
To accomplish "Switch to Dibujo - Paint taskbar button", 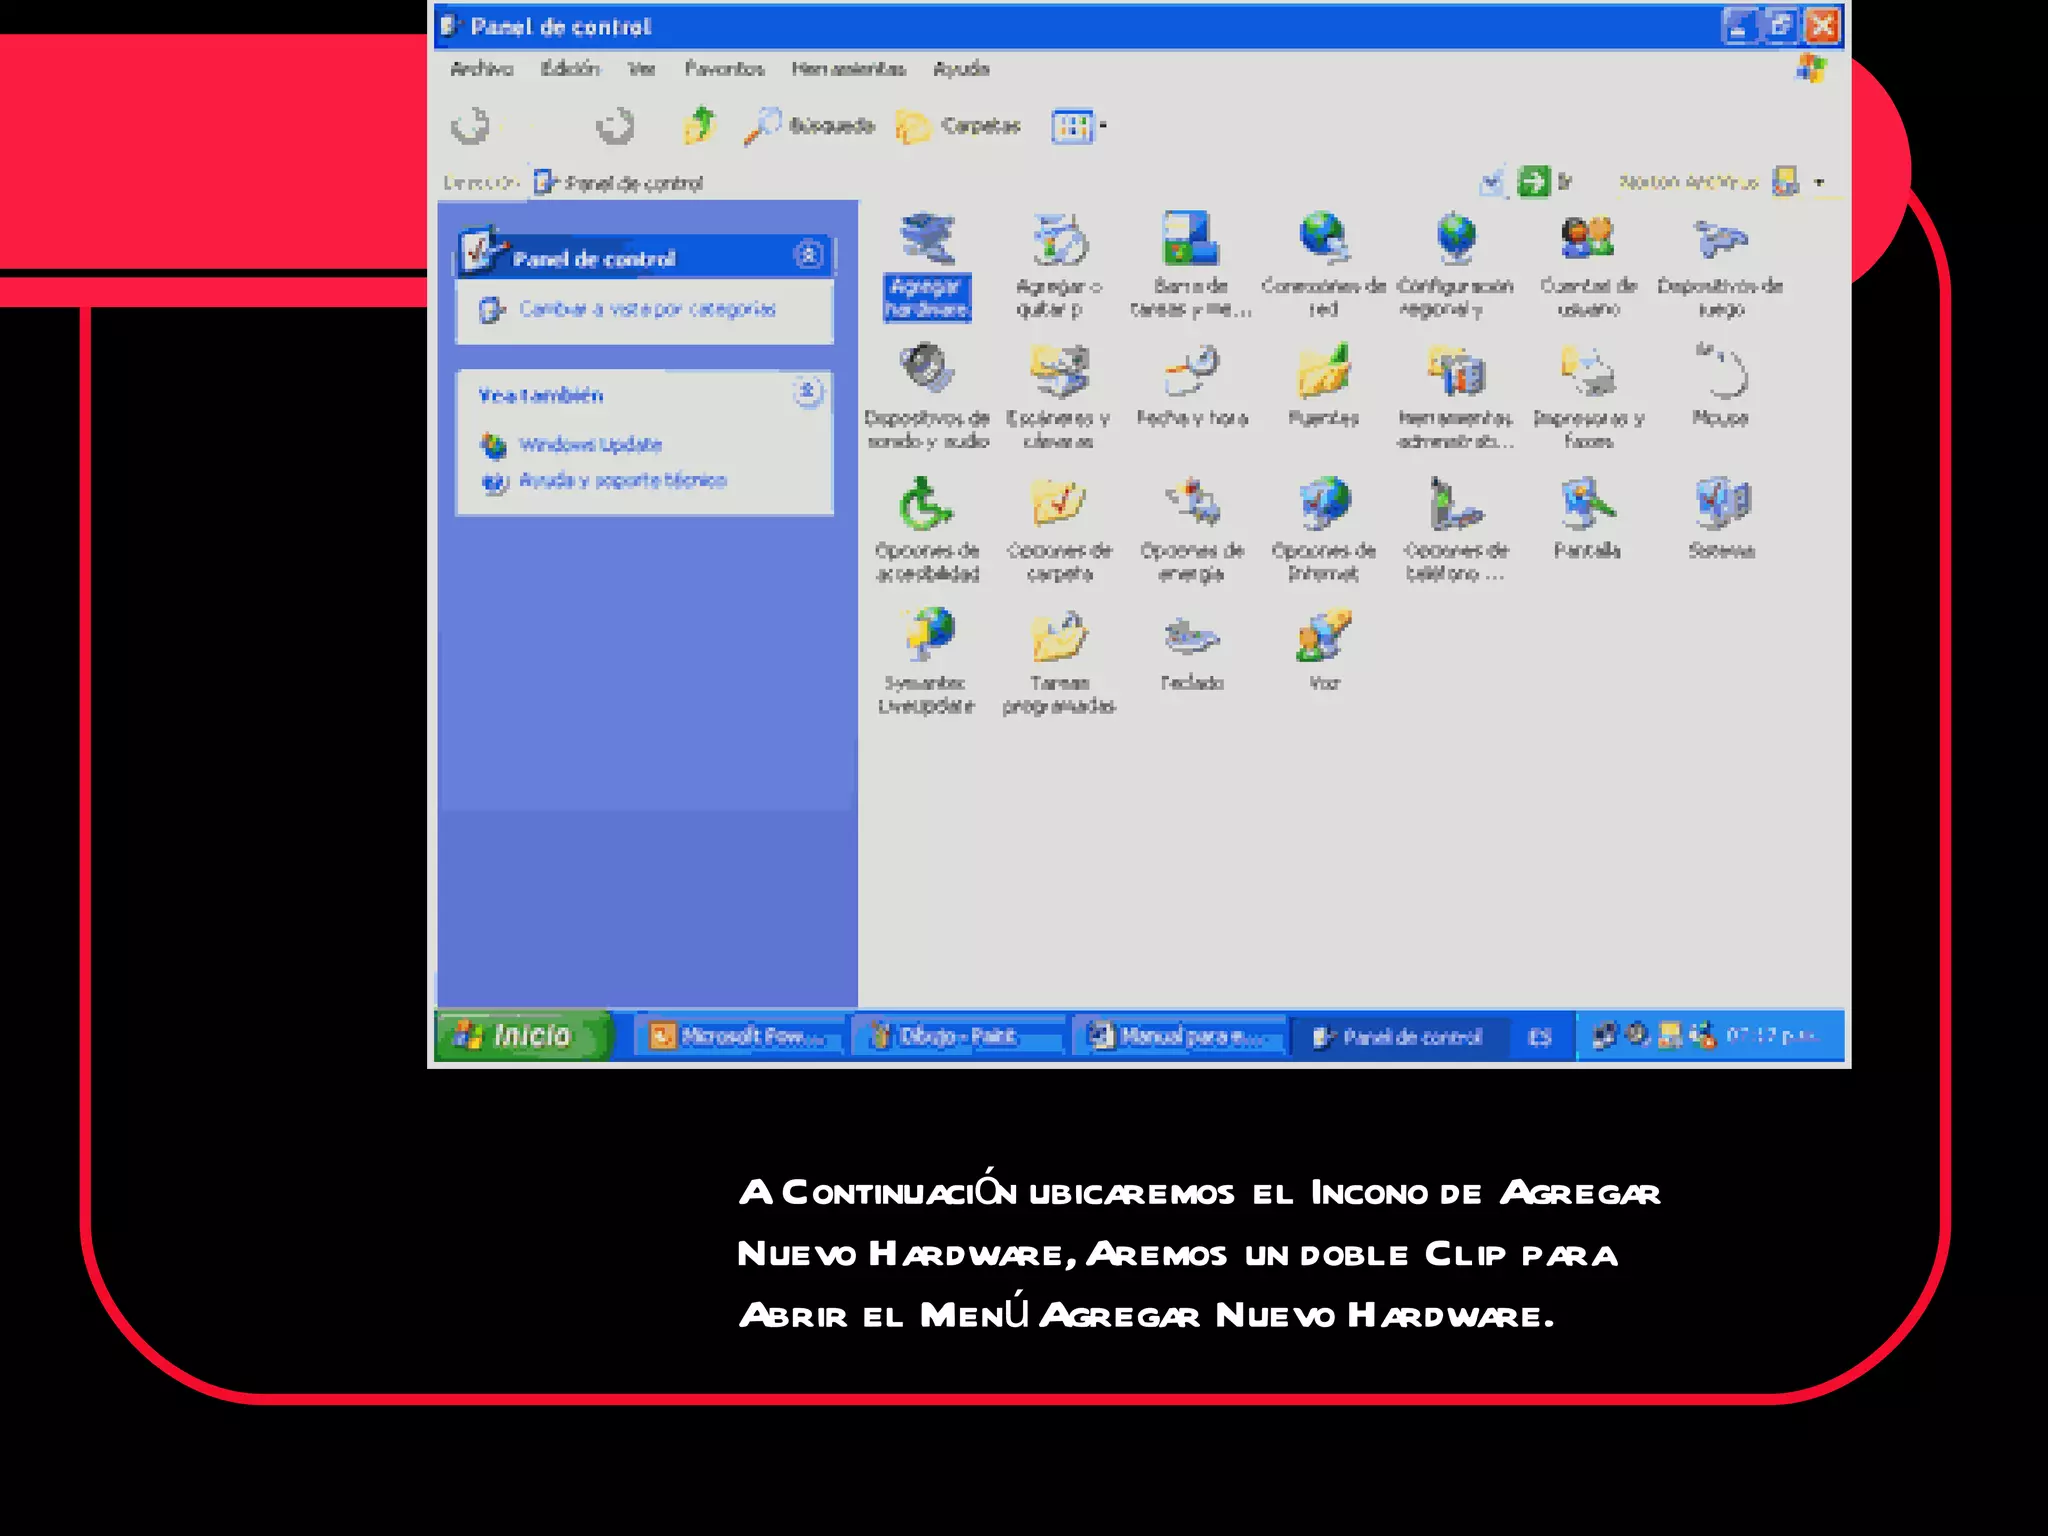I will 958,1036.
